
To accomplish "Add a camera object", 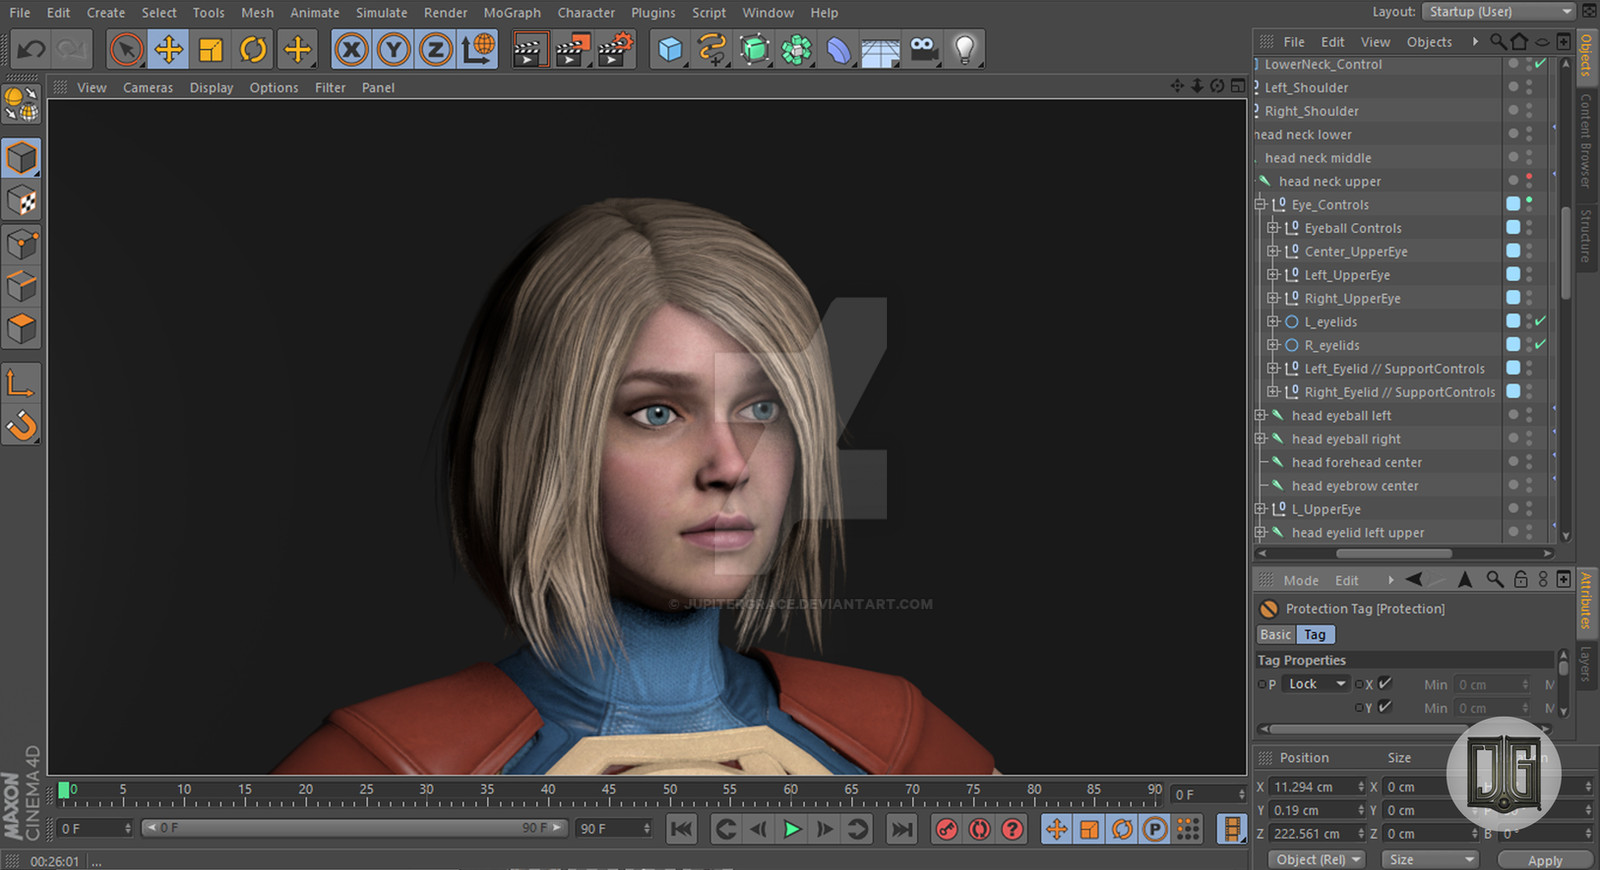I will coord(923,49).
